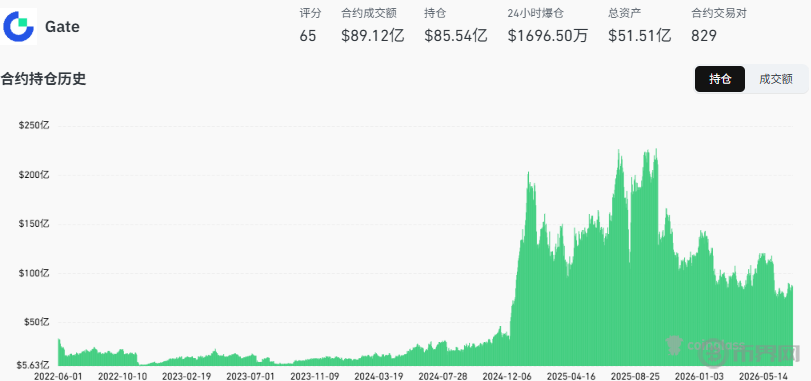Select the $89.12亿 volume value
Viewport: 811px width, 381px height.
click(373, 36)
